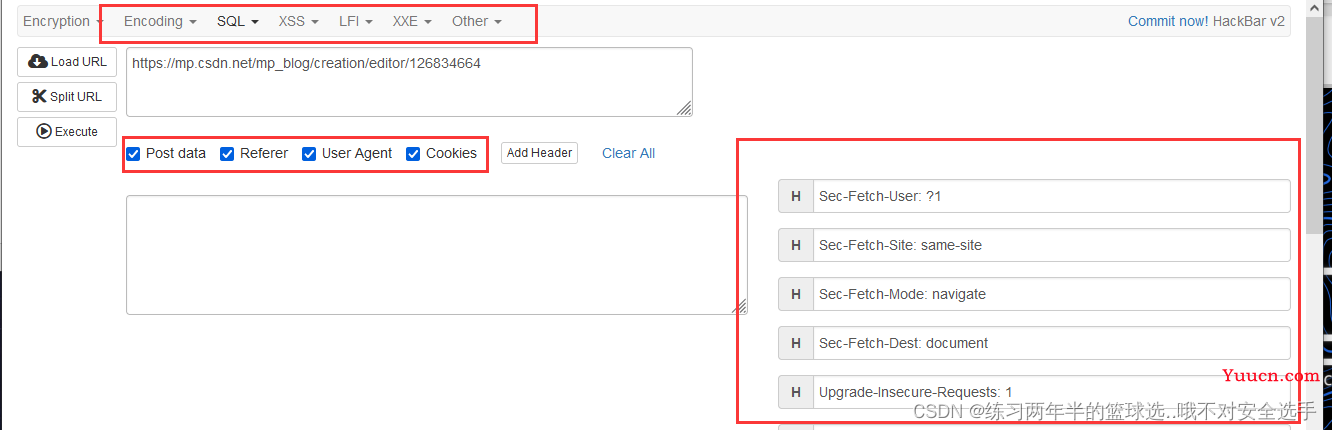Click the H icon beside Sec-Fetch-Dest
This screenshot has width=1332, height=430.
pyautogui.click(x=796, y=344)
